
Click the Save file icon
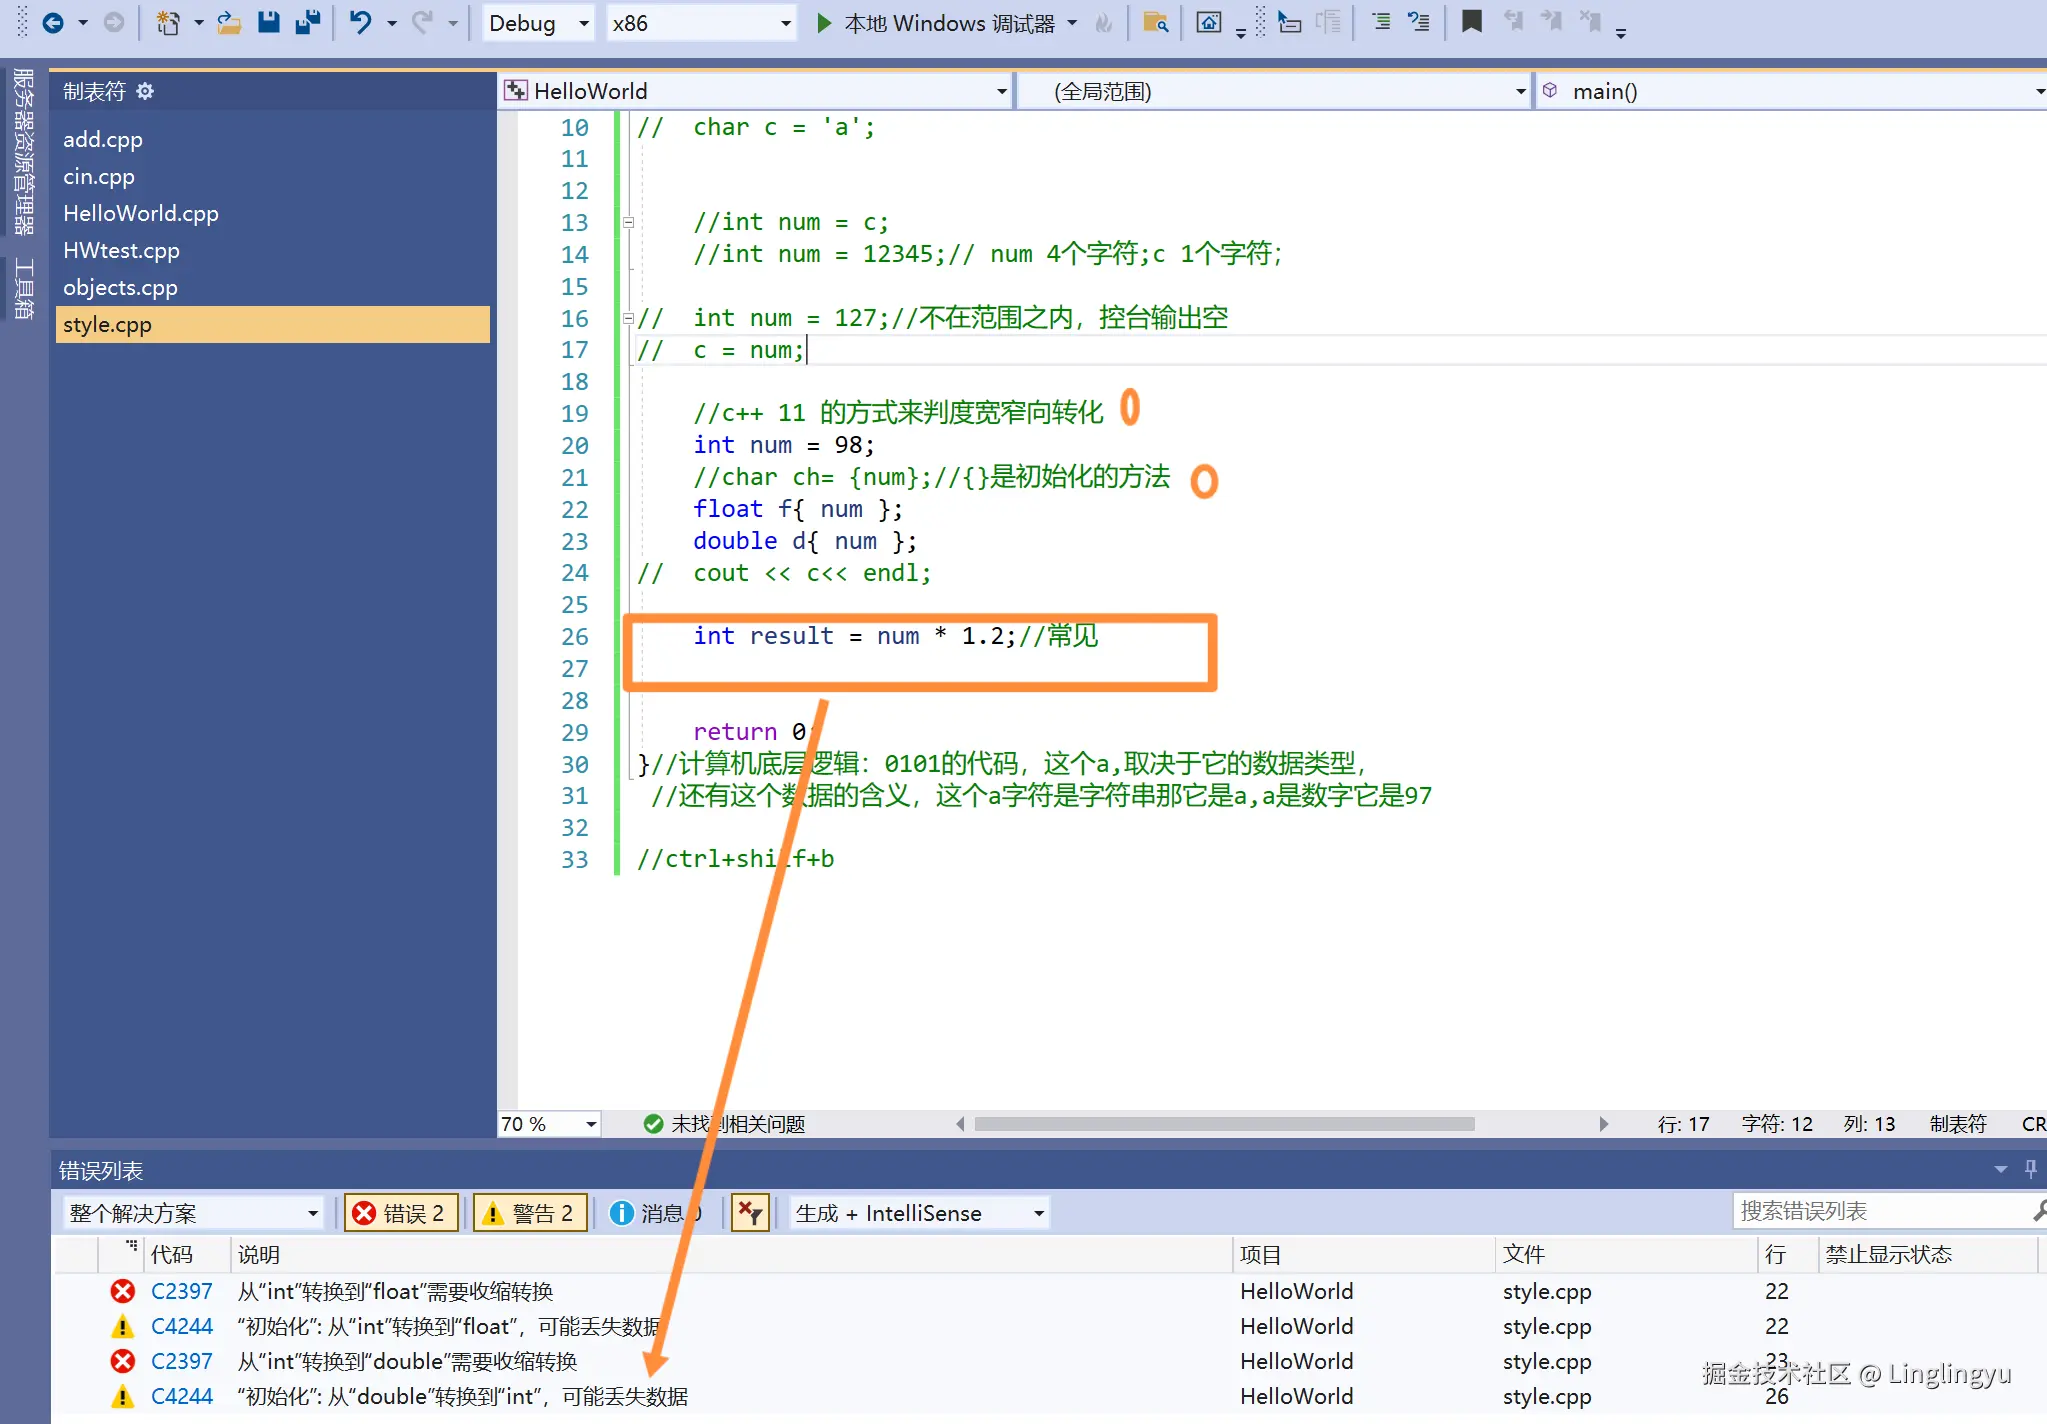(268, 22)
